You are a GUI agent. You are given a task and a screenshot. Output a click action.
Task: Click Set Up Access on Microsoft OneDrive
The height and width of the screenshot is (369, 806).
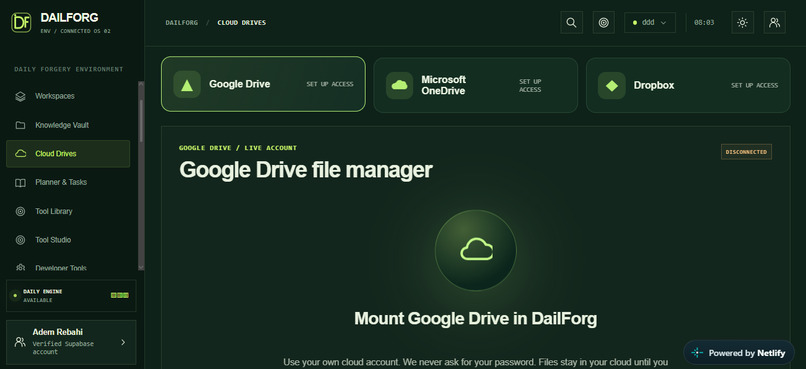(x=530, y=85)
